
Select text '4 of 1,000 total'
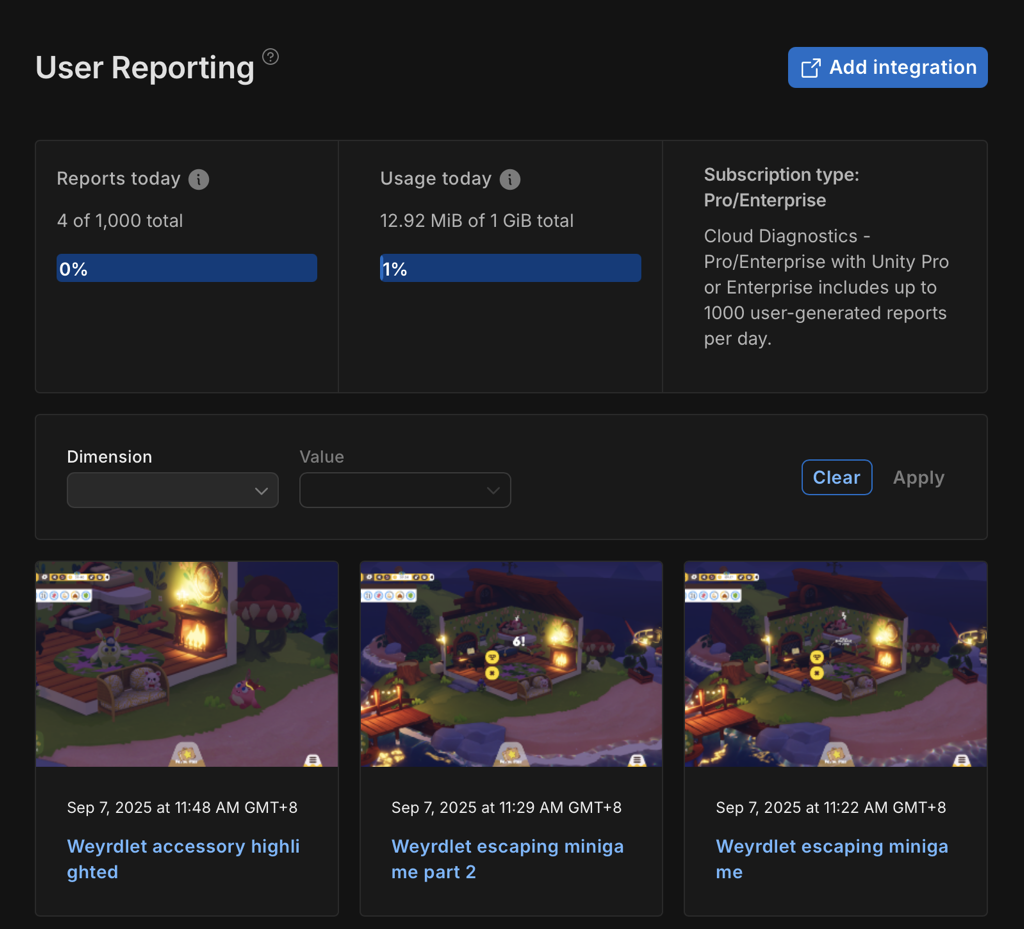tap(120, 221)
